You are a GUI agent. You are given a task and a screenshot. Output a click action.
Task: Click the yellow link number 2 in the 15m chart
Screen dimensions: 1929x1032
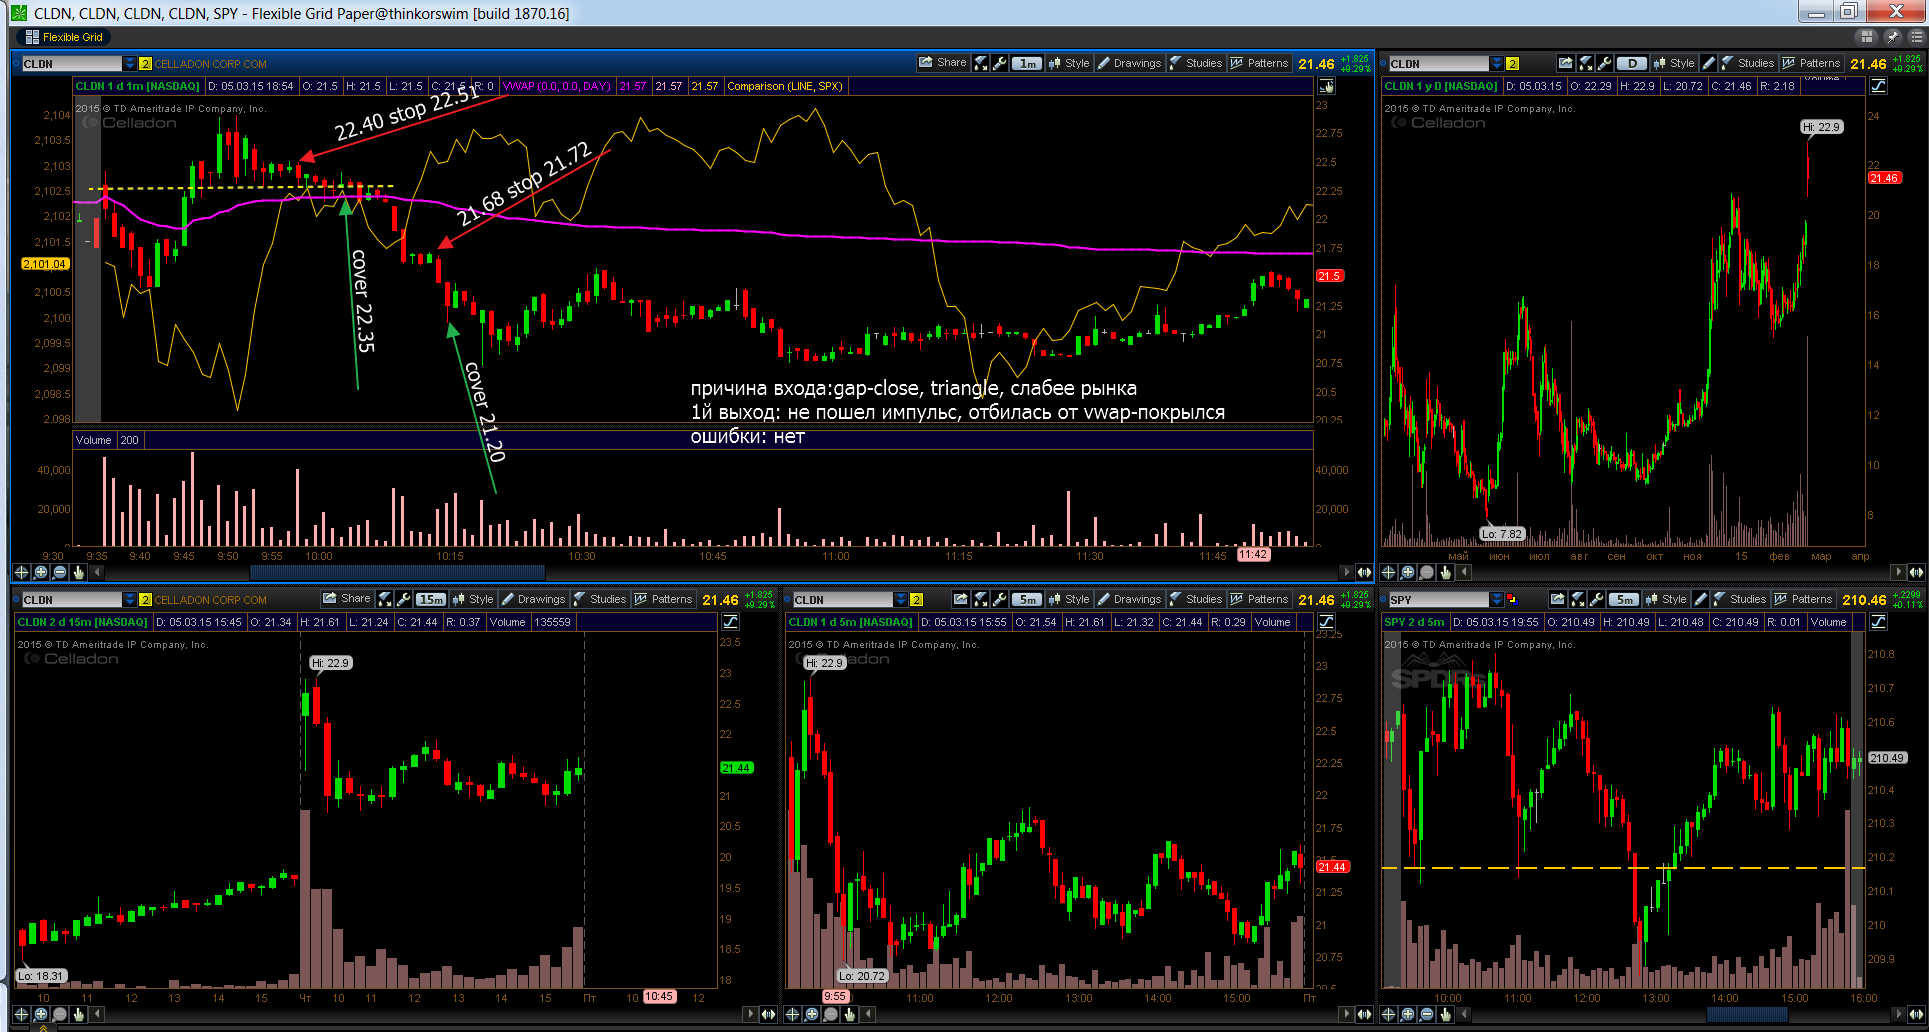tap(145, 600)
